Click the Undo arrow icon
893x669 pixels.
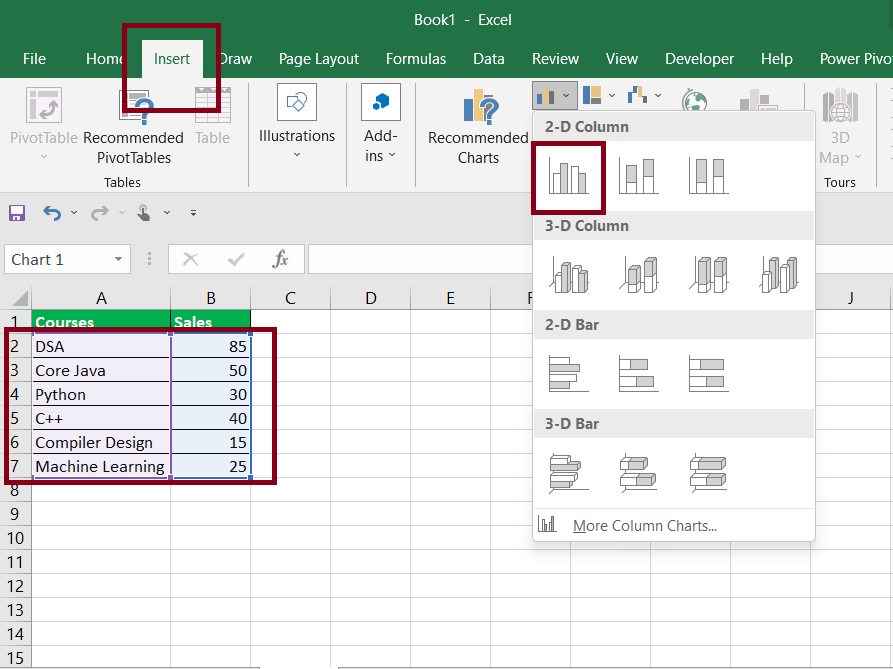pos(52,213)
